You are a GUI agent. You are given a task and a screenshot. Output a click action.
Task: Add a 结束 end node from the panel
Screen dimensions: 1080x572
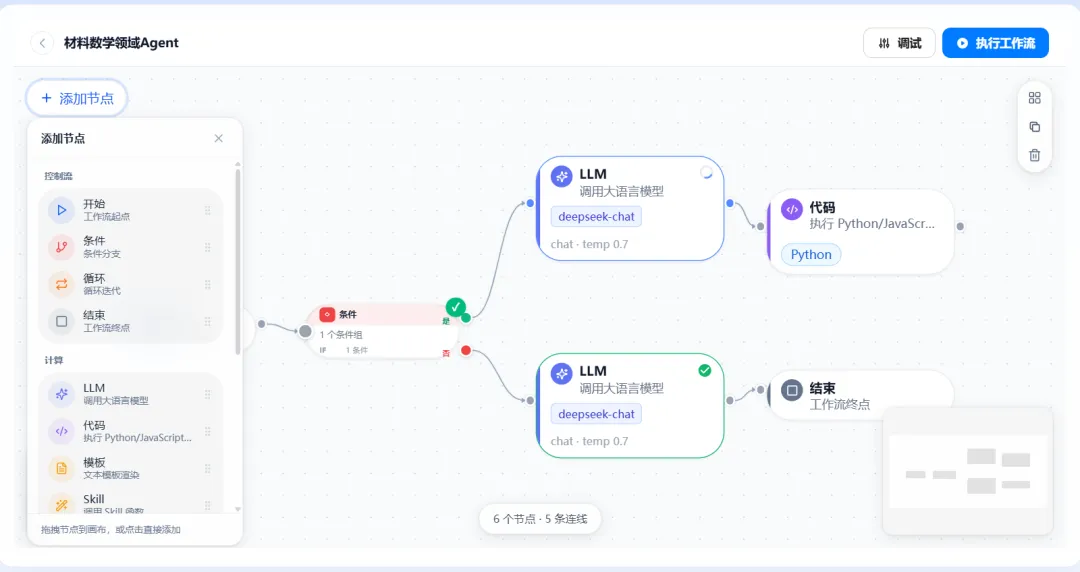131,321
